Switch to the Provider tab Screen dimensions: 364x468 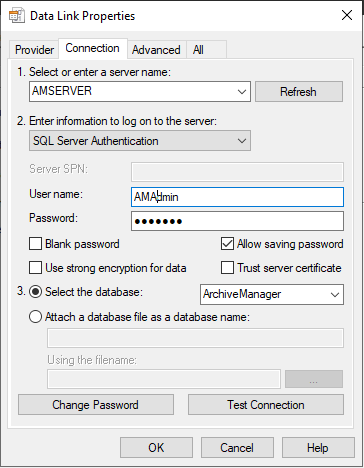(34, 50)
